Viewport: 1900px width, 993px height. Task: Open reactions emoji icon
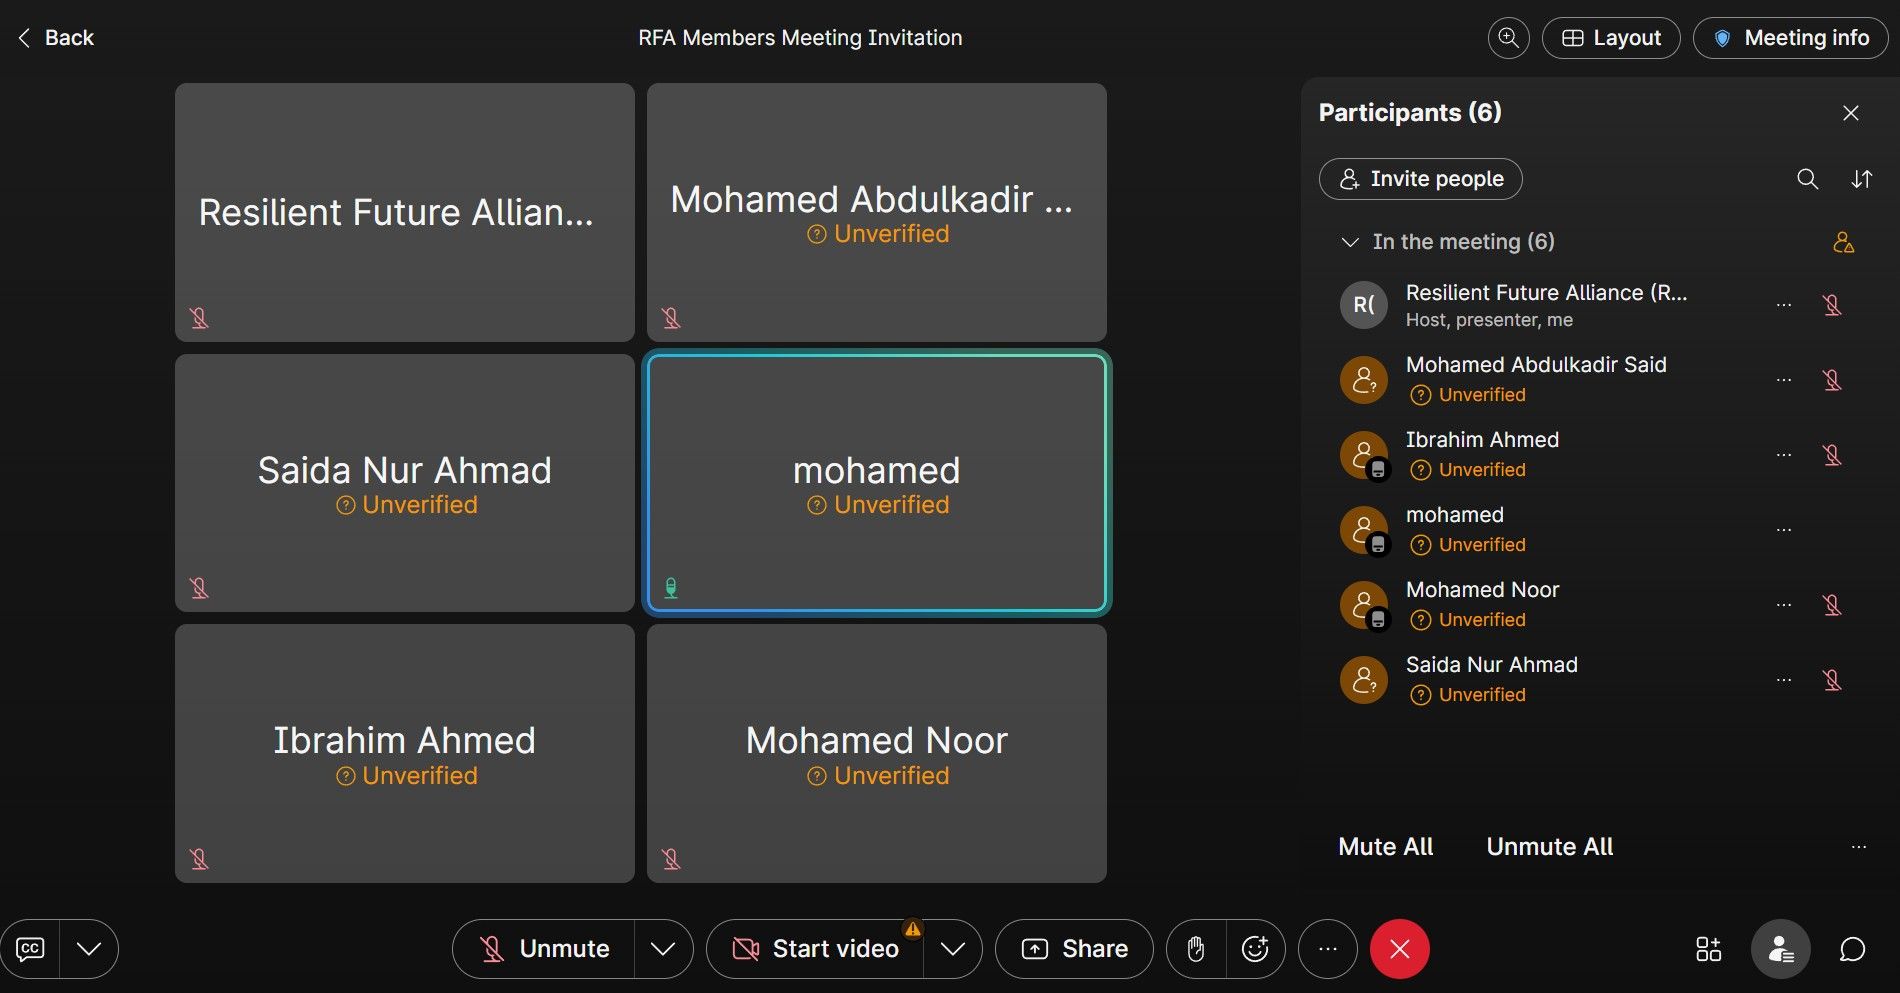[x=1255, y=949]
